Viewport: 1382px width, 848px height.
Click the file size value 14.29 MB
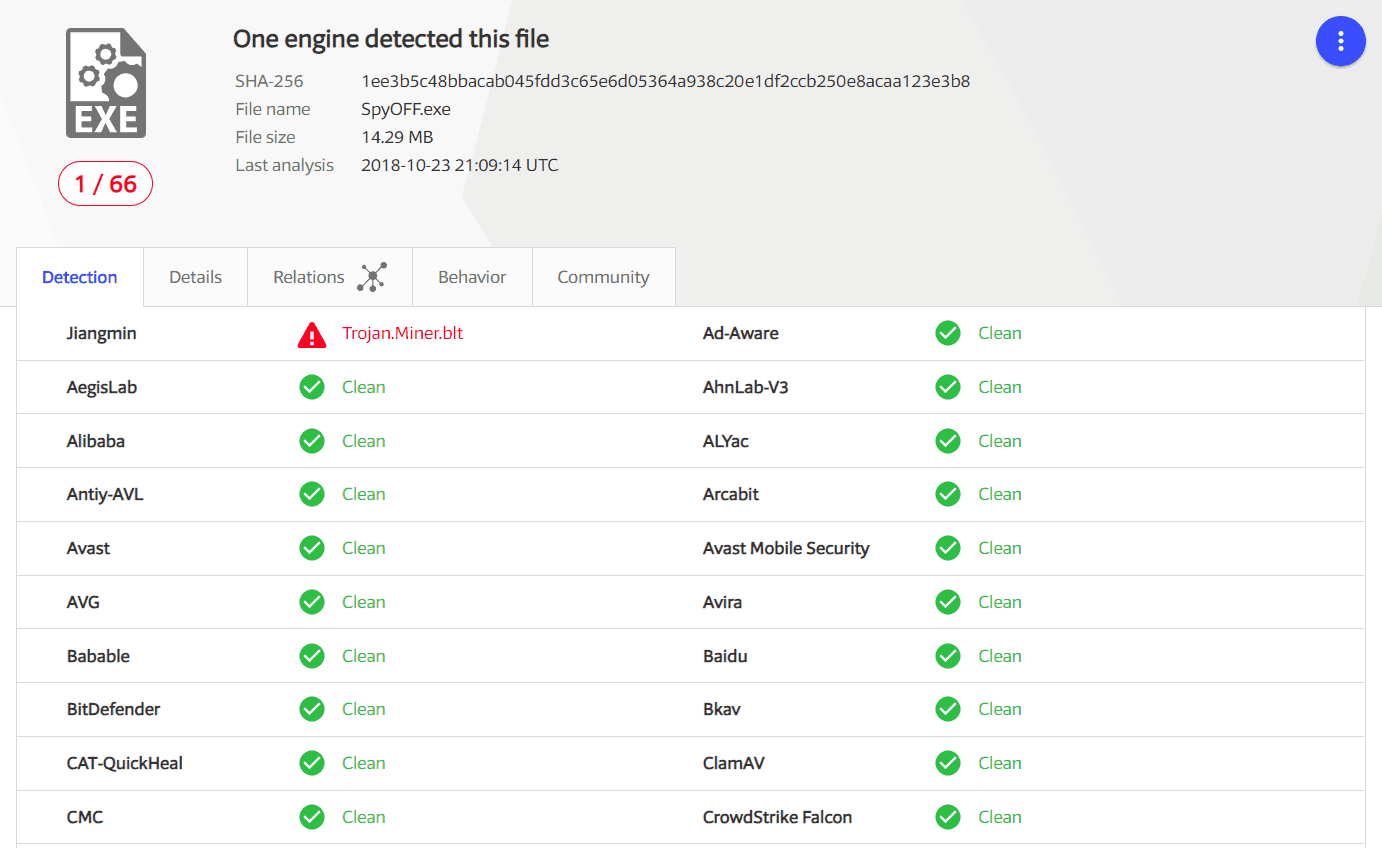397,137
